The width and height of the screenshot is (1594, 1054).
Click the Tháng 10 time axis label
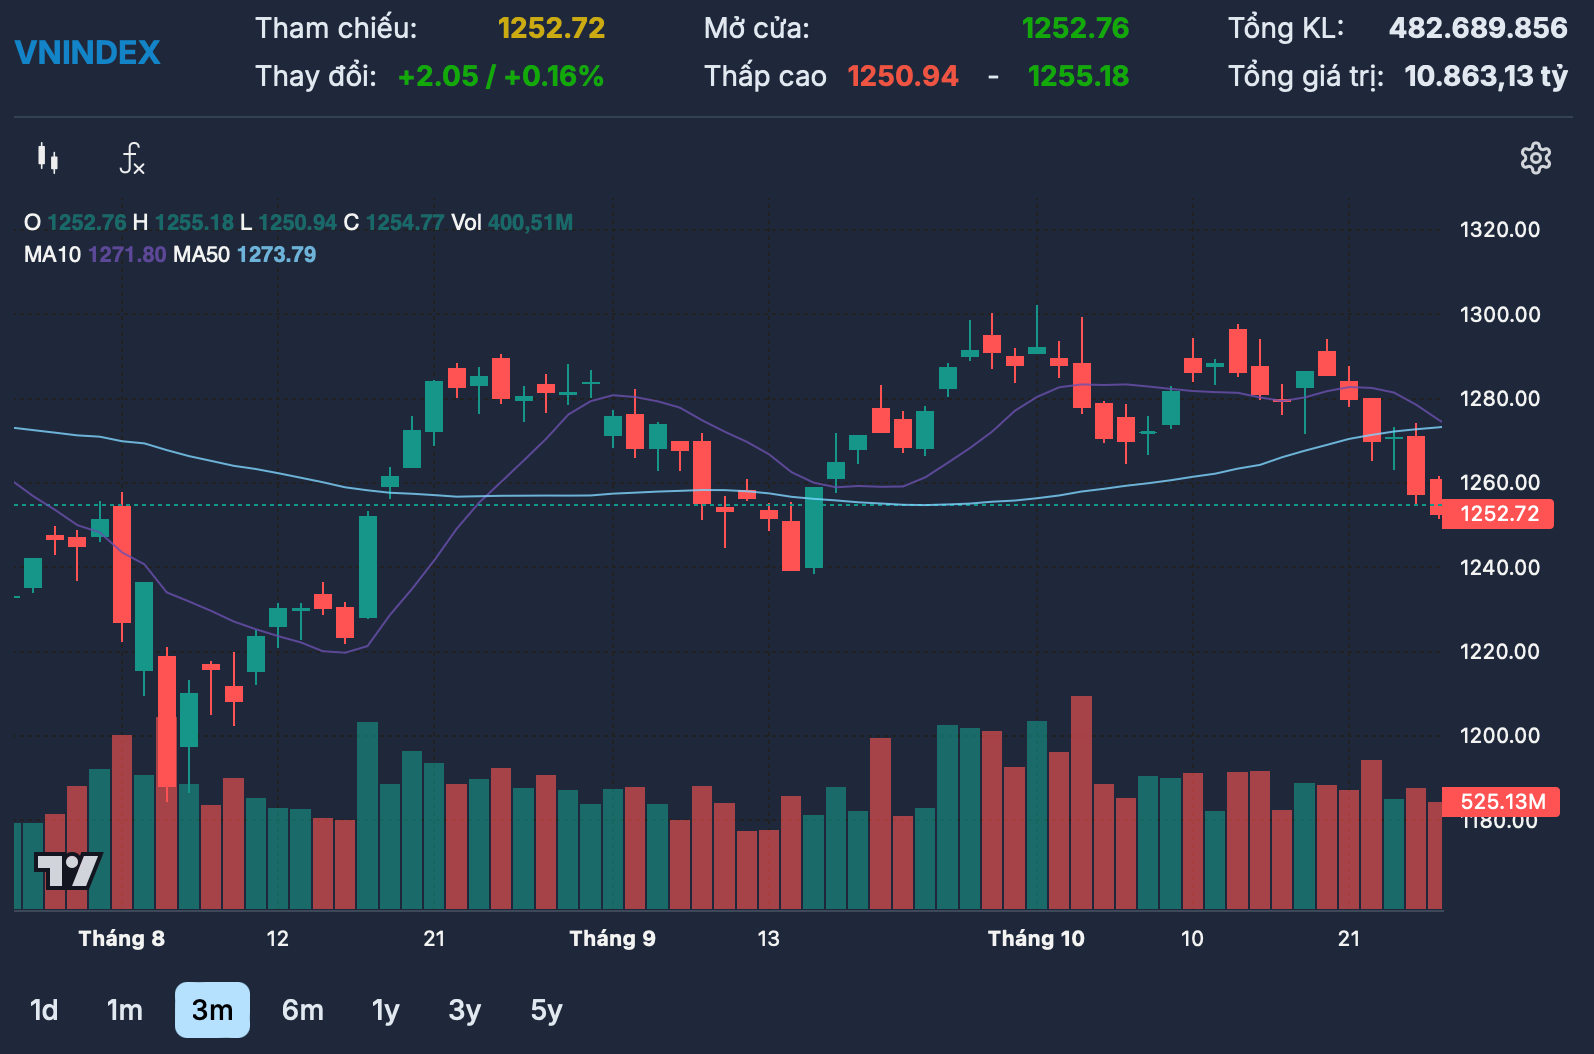[x=1036, y=938]
